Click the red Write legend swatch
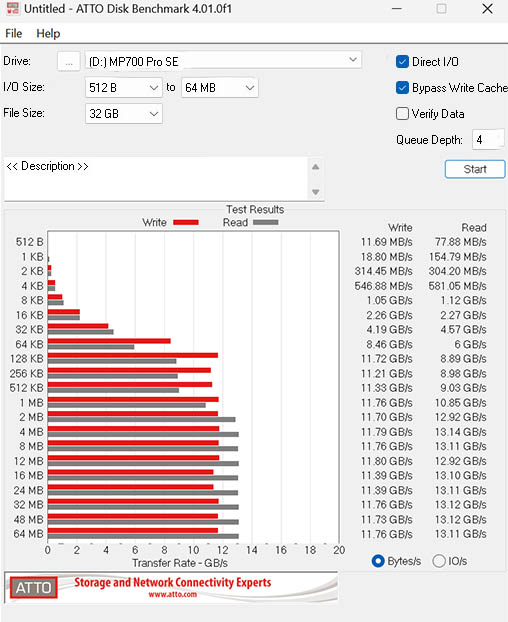Viewport: 508px width, 622px height. [186, 223]
